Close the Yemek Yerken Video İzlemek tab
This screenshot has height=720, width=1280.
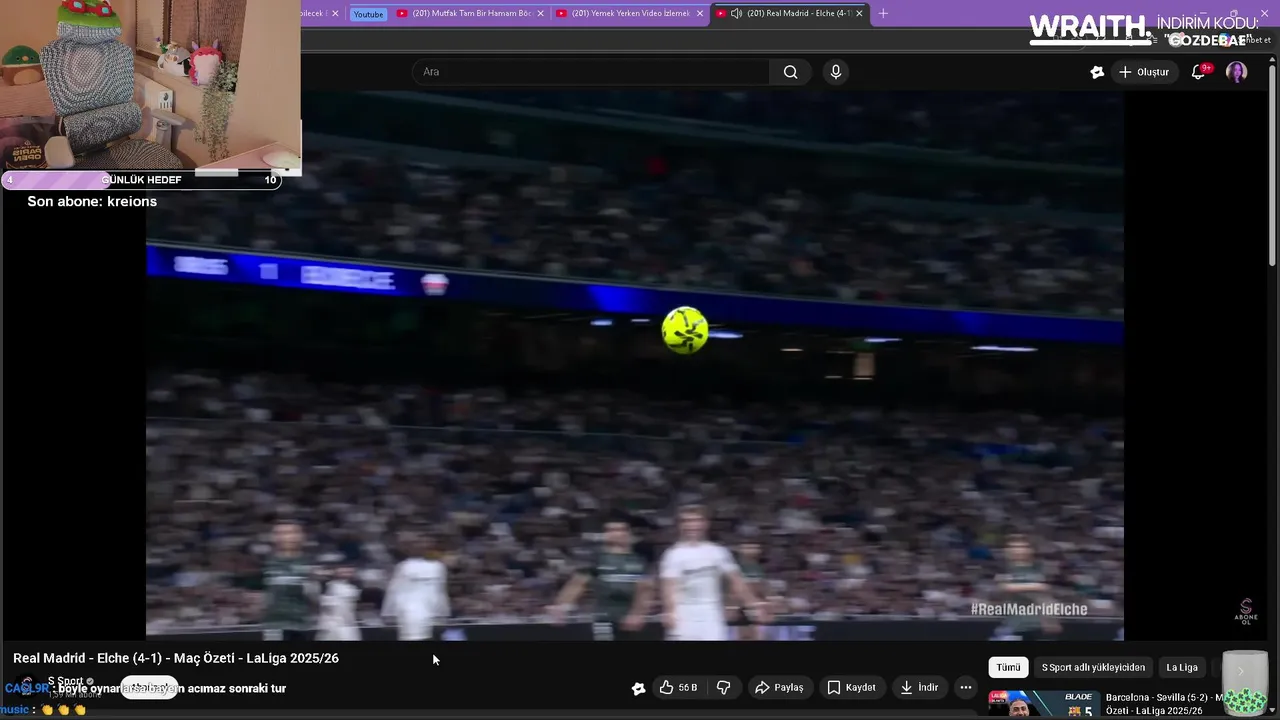tap(699, 13)
